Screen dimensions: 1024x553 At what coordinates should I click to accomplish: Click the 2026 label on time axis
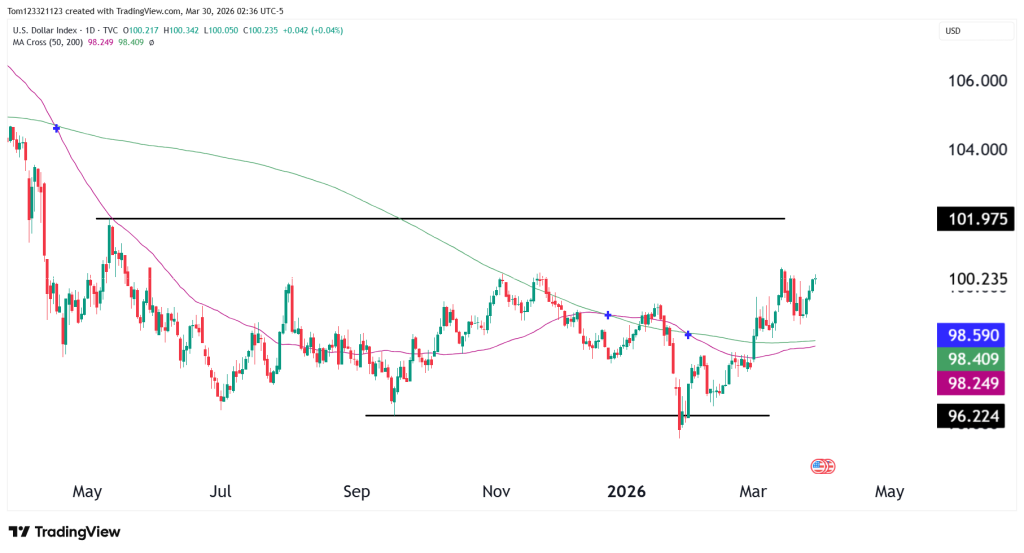(x=627, y=492)
